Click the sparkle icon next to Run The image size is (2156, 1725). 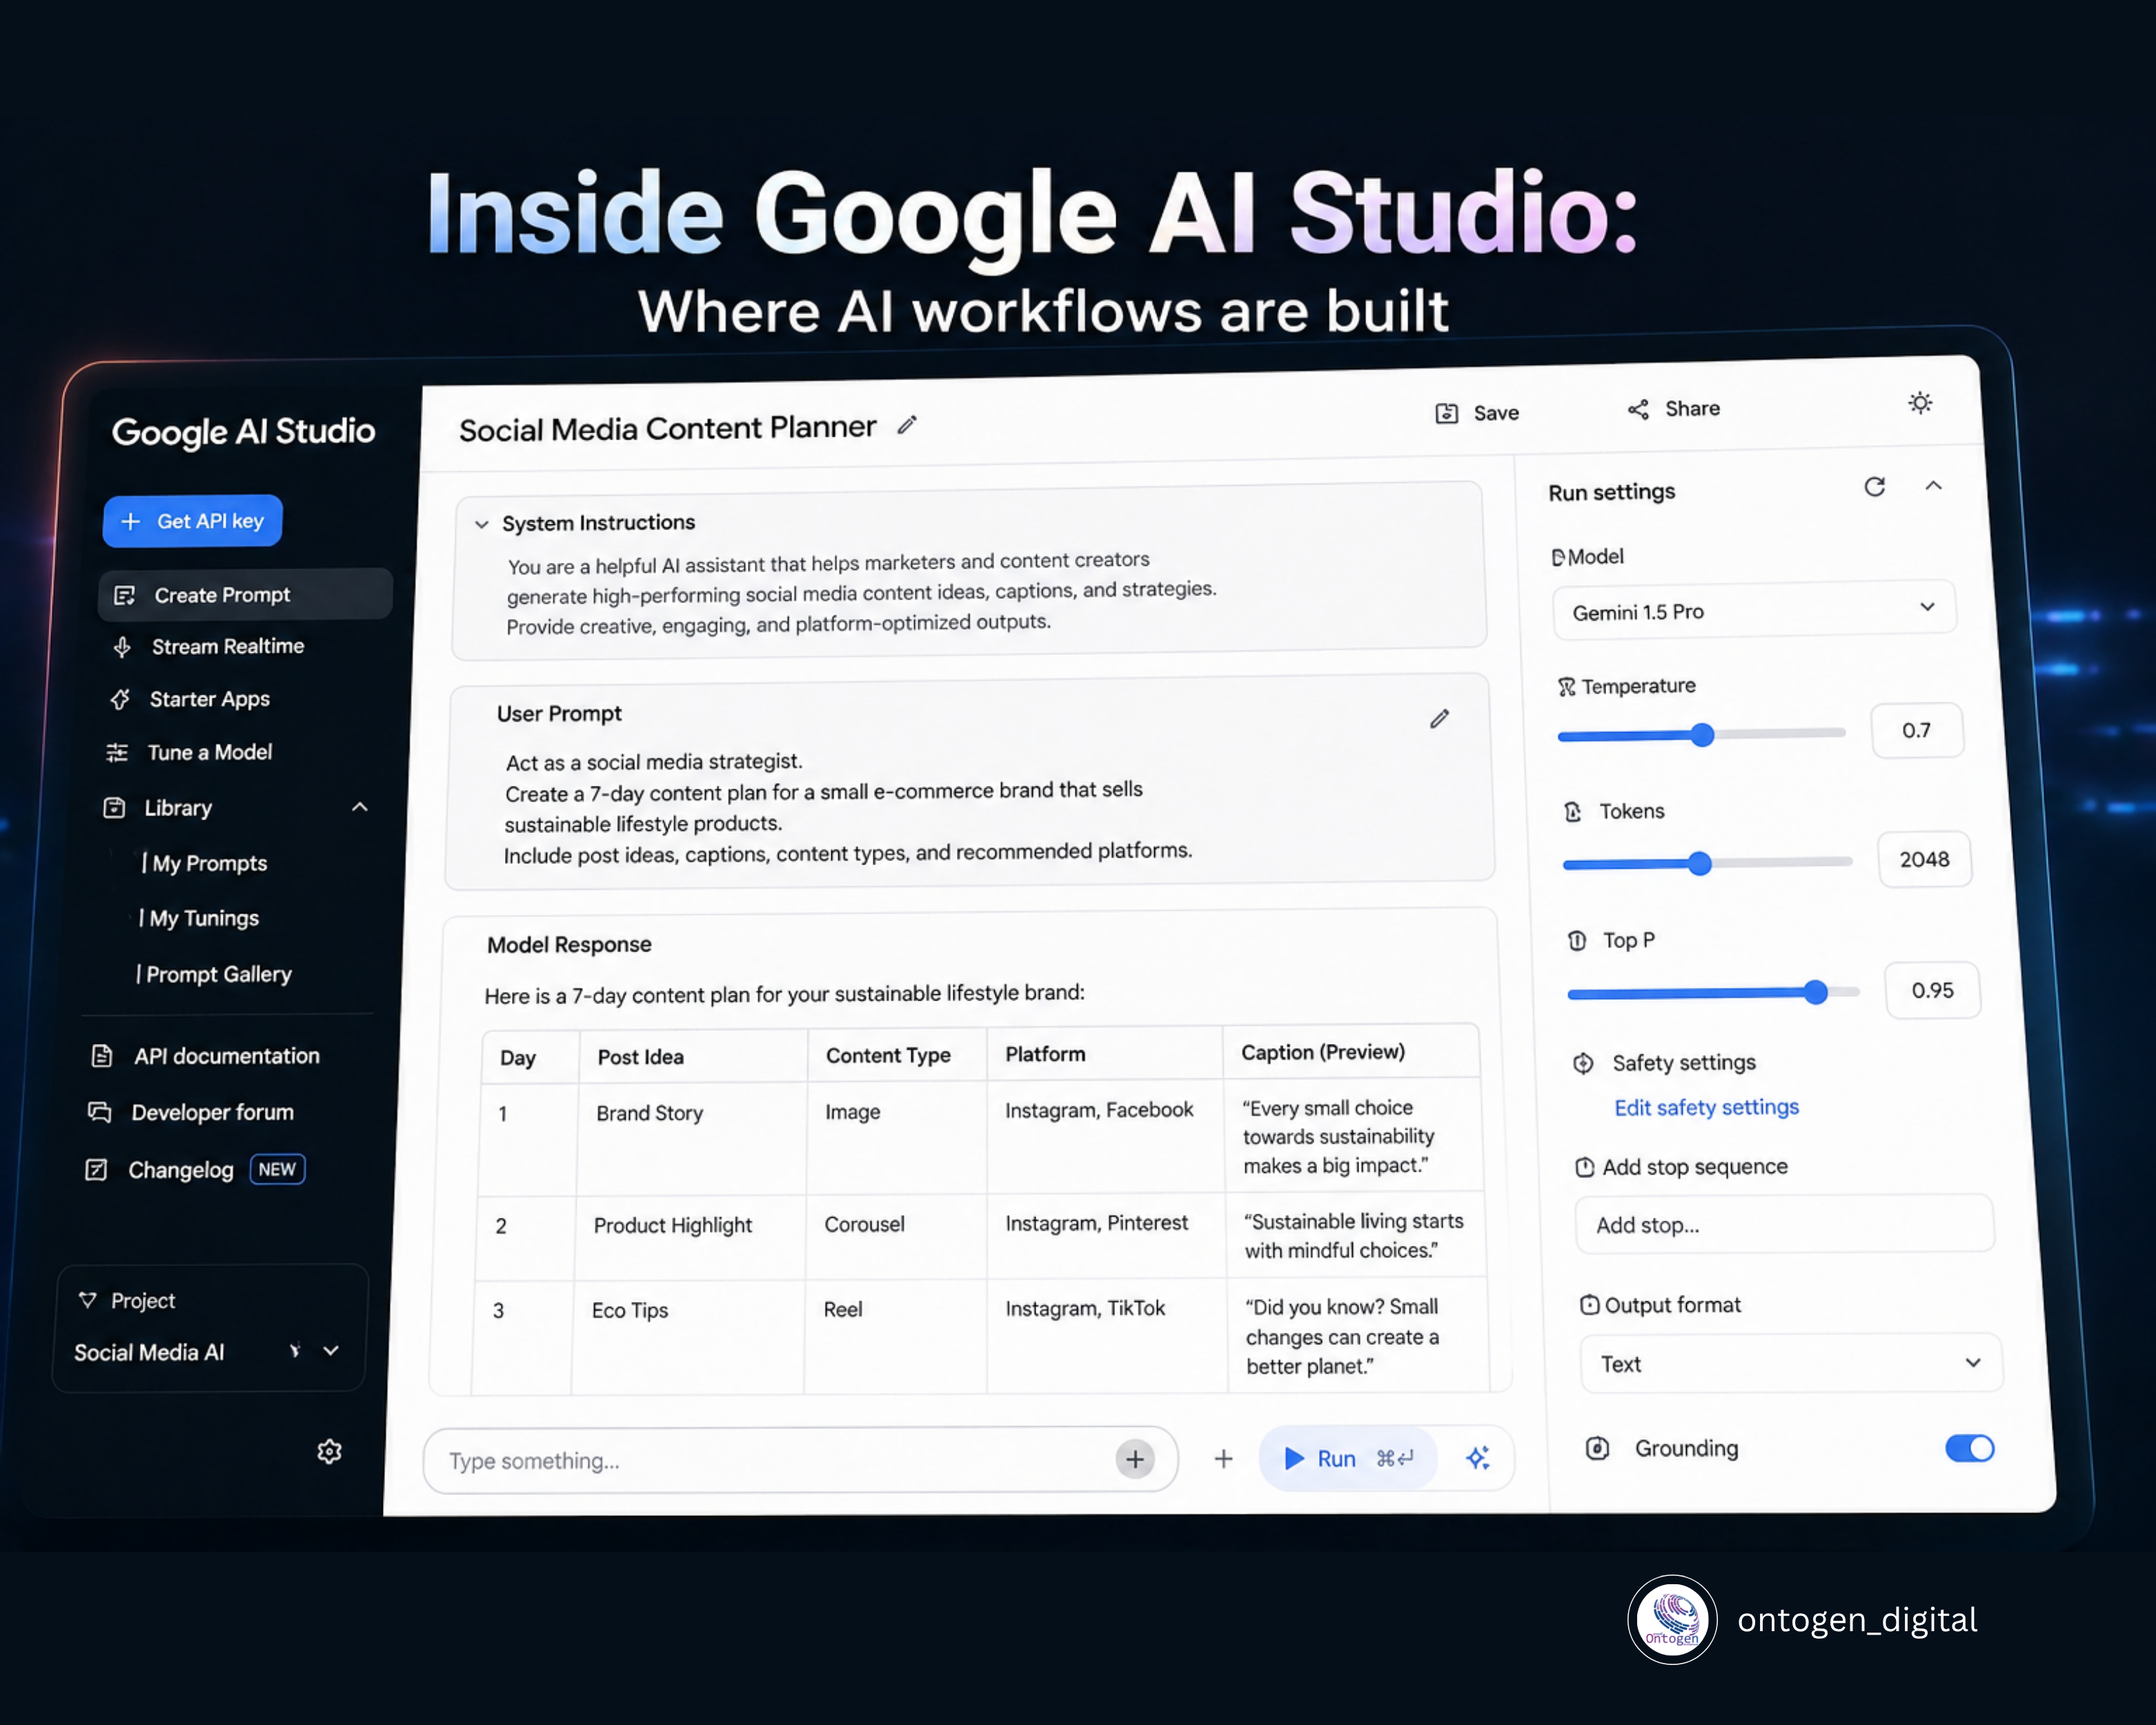click(1477, 1458)
